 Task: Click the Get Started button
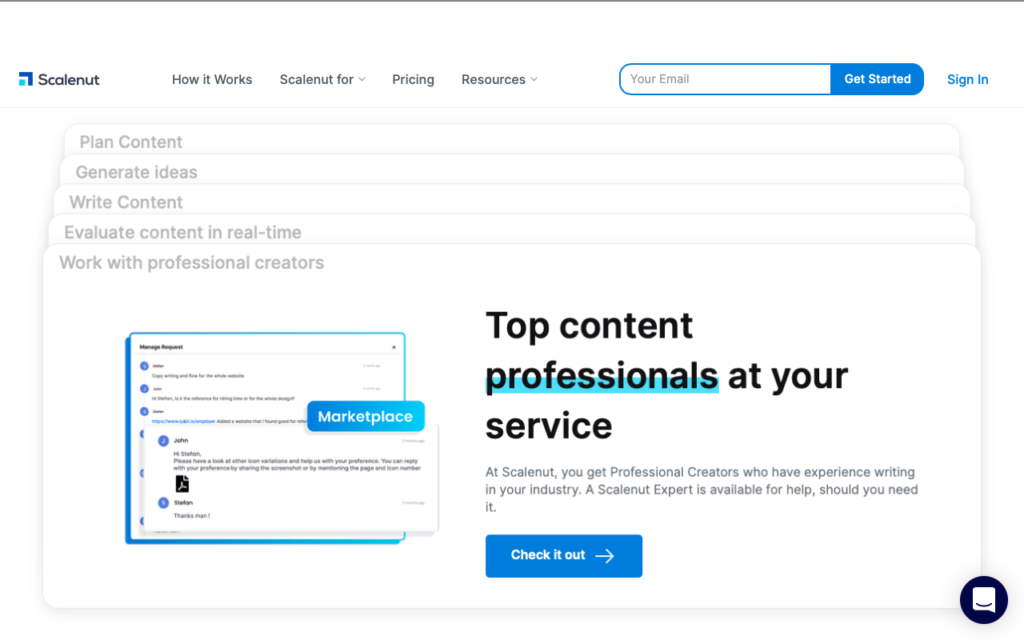pyautogui.click(x=877, y=79)
